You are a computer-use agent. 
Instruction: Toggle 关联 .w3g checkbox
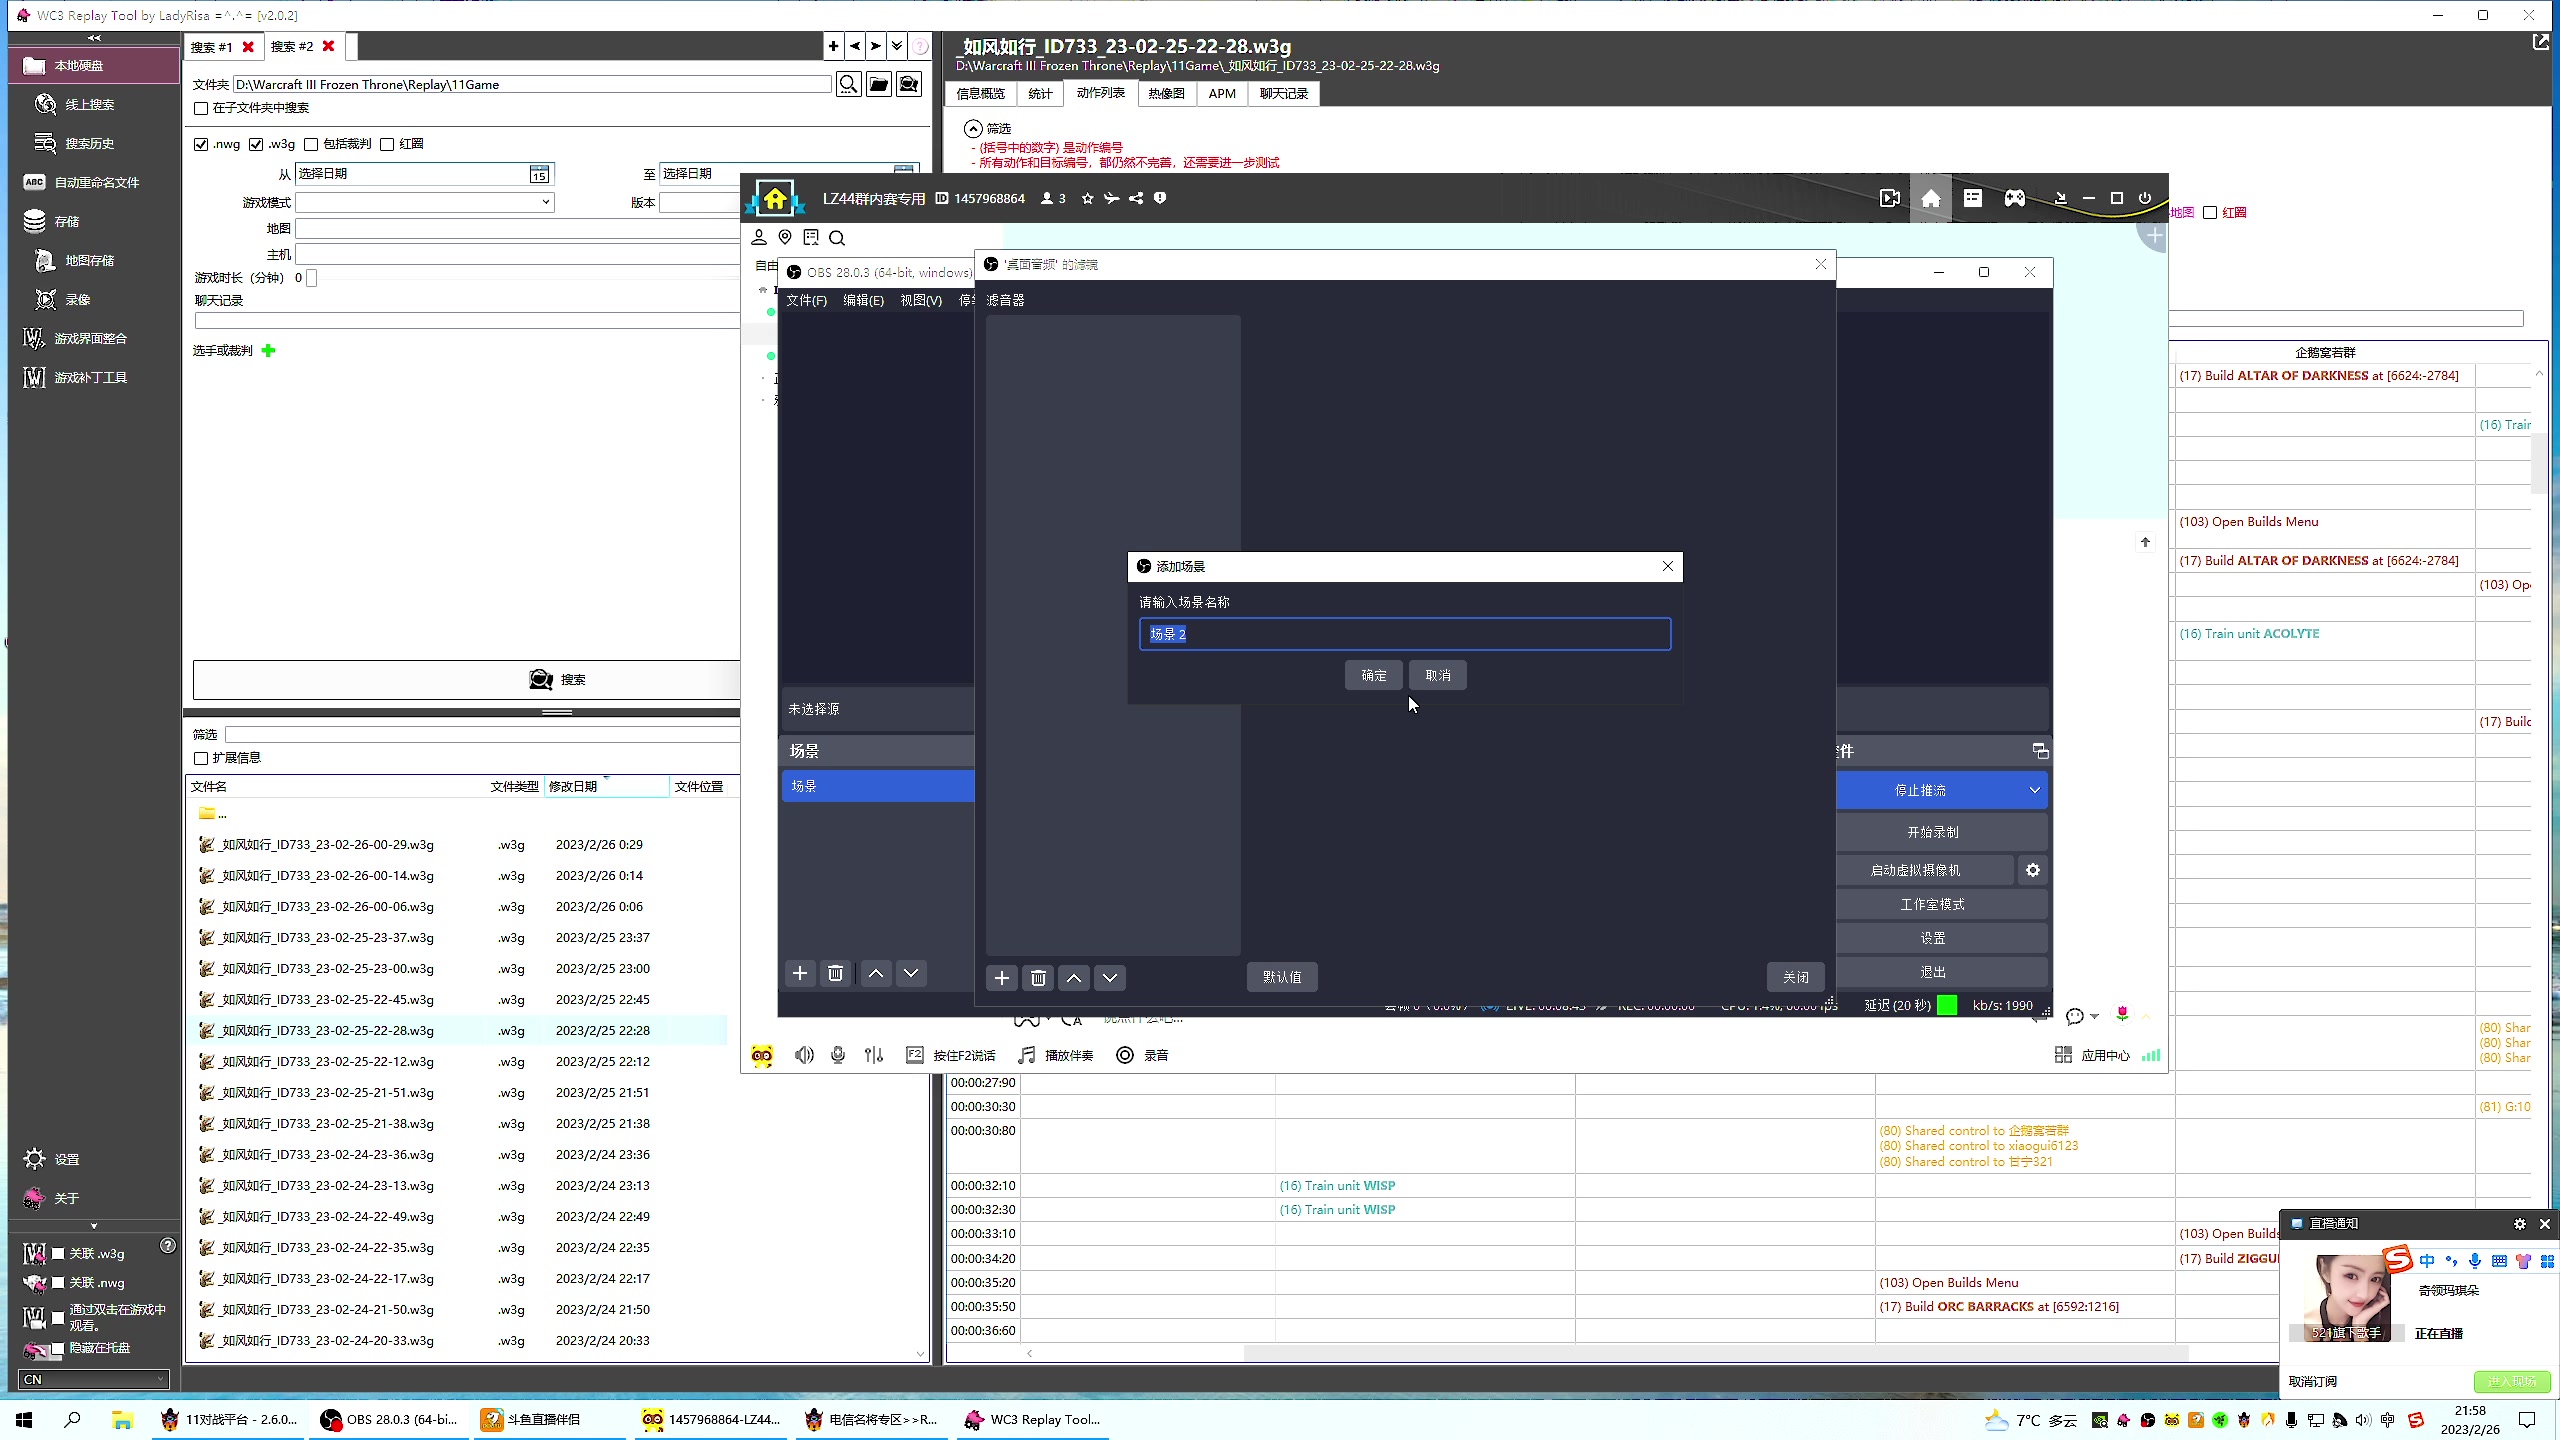(58, 1253)
